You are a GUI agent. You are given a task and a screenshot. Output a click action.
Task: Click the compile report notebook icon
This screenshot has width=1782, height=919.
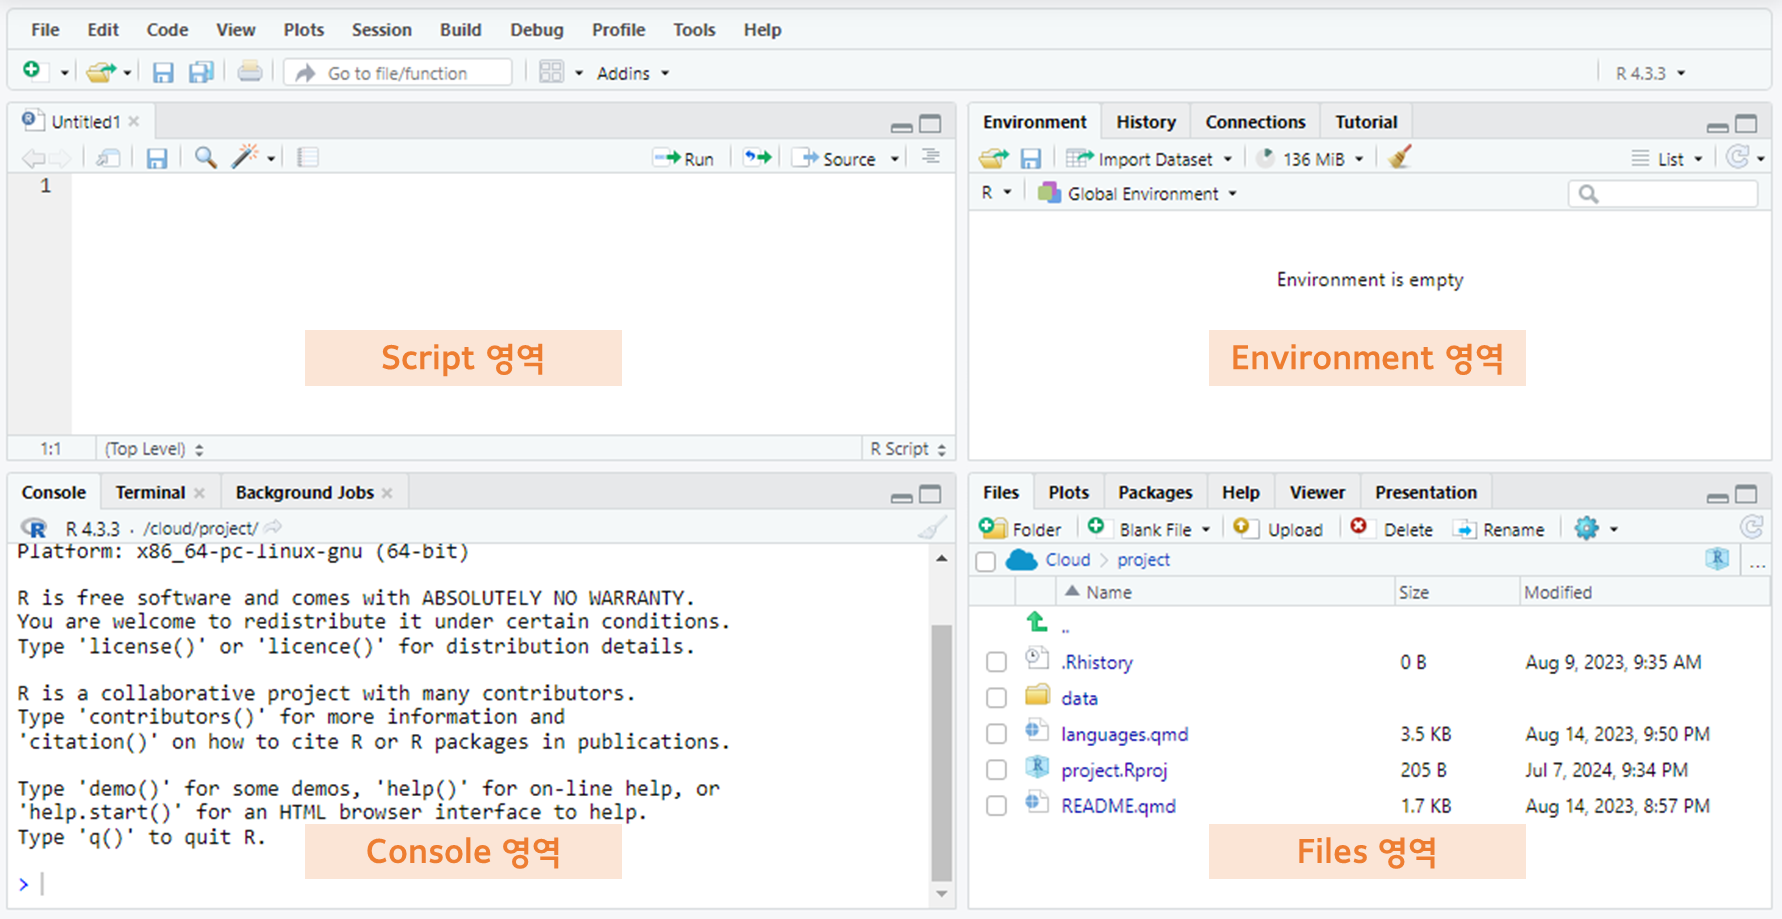click(308, 158)
